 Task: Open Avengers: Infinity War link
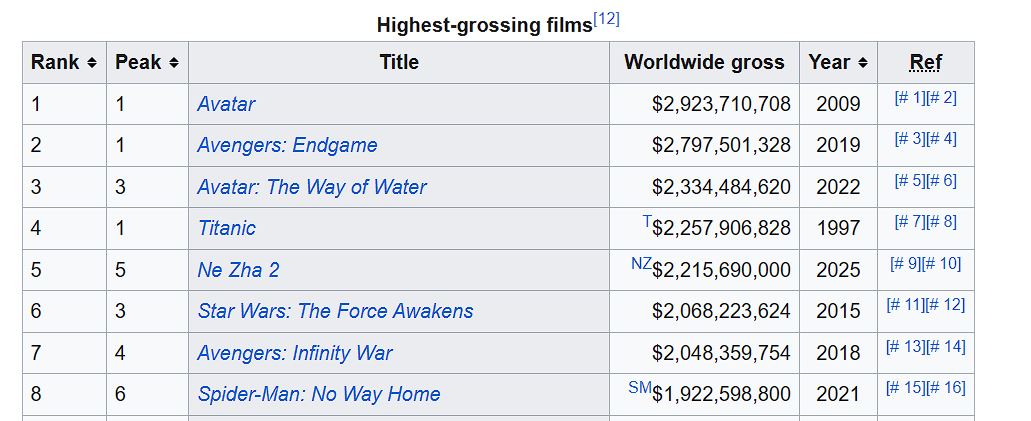pyautogui.click(x=295, y=353)
